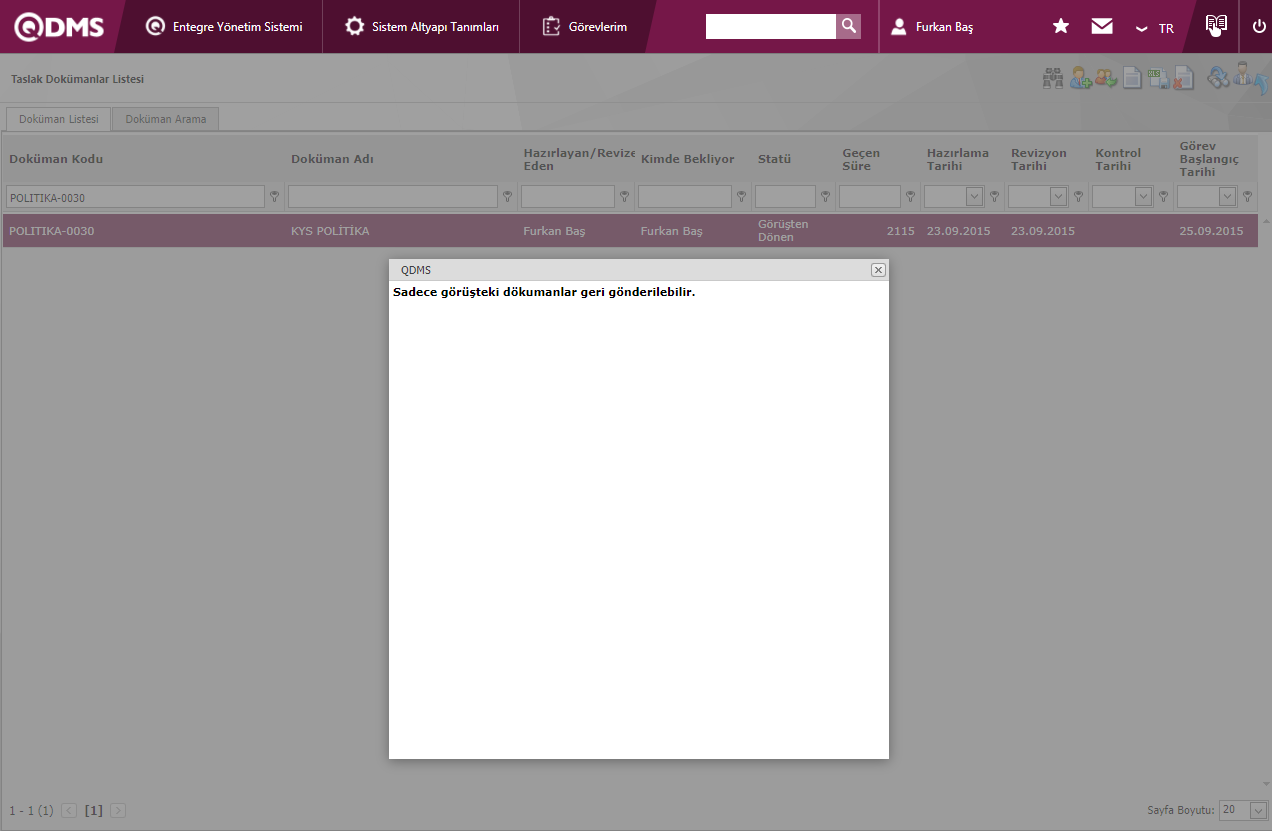Screen dimensions: 1272x831
Task: Click the document with red X icon
Action: (x=1184, y=78)
